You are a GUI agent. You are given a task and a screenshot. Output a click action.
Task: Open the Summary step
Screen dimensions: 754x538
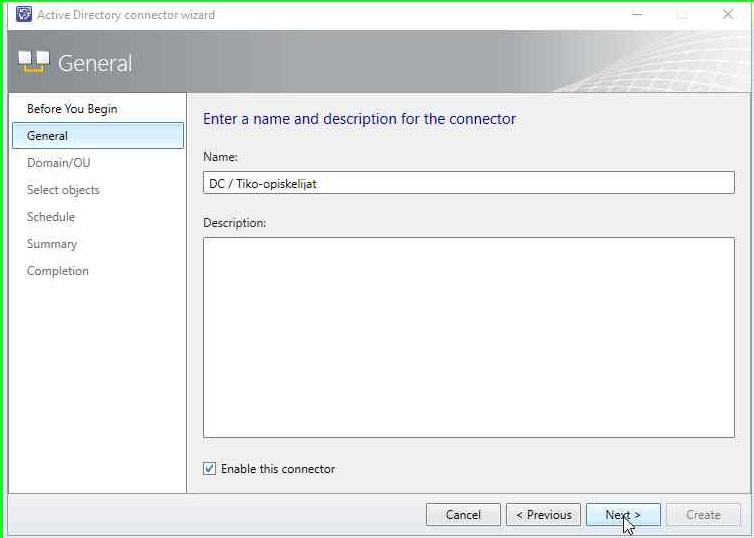pos(51,244)
